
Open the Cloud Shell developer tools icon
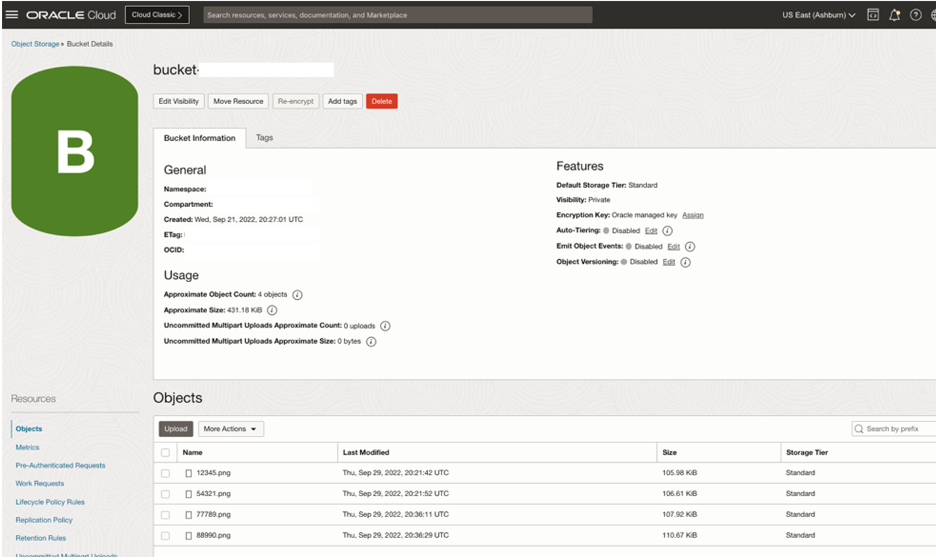[x=873, y=15]
